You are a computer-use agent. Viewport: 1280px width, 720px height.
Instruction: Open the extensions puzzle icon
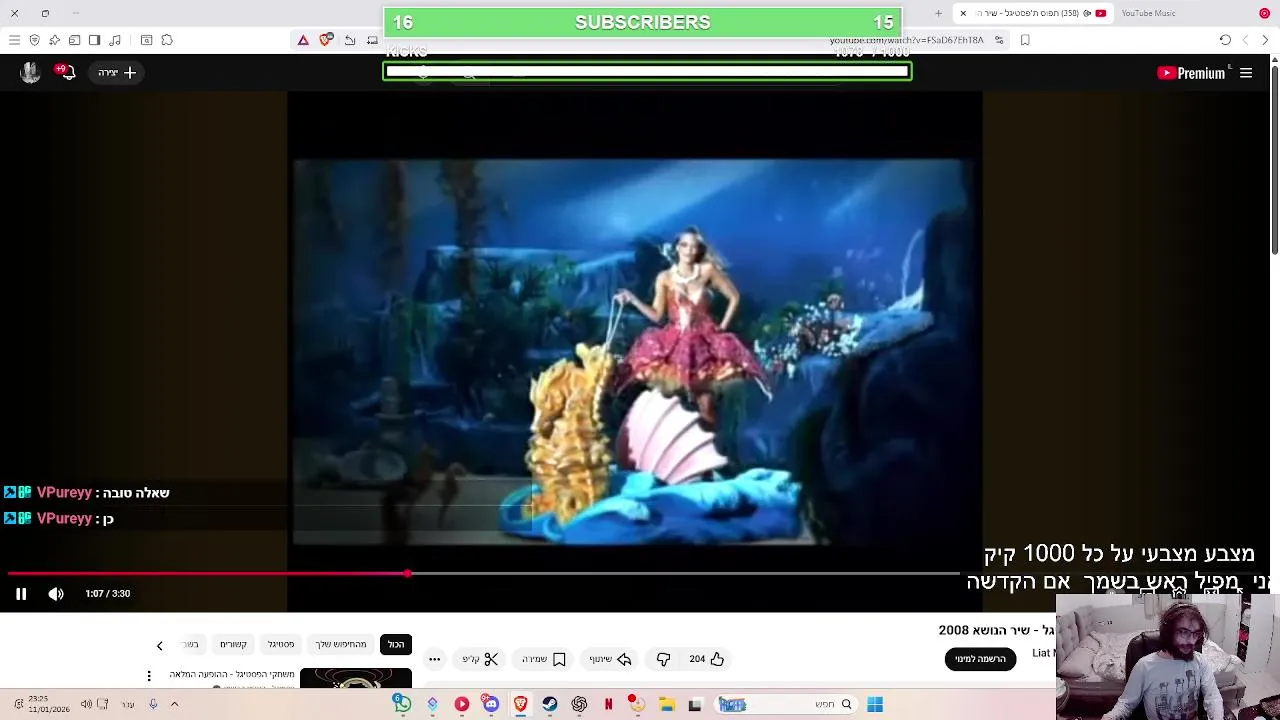(x=167, y=40)
